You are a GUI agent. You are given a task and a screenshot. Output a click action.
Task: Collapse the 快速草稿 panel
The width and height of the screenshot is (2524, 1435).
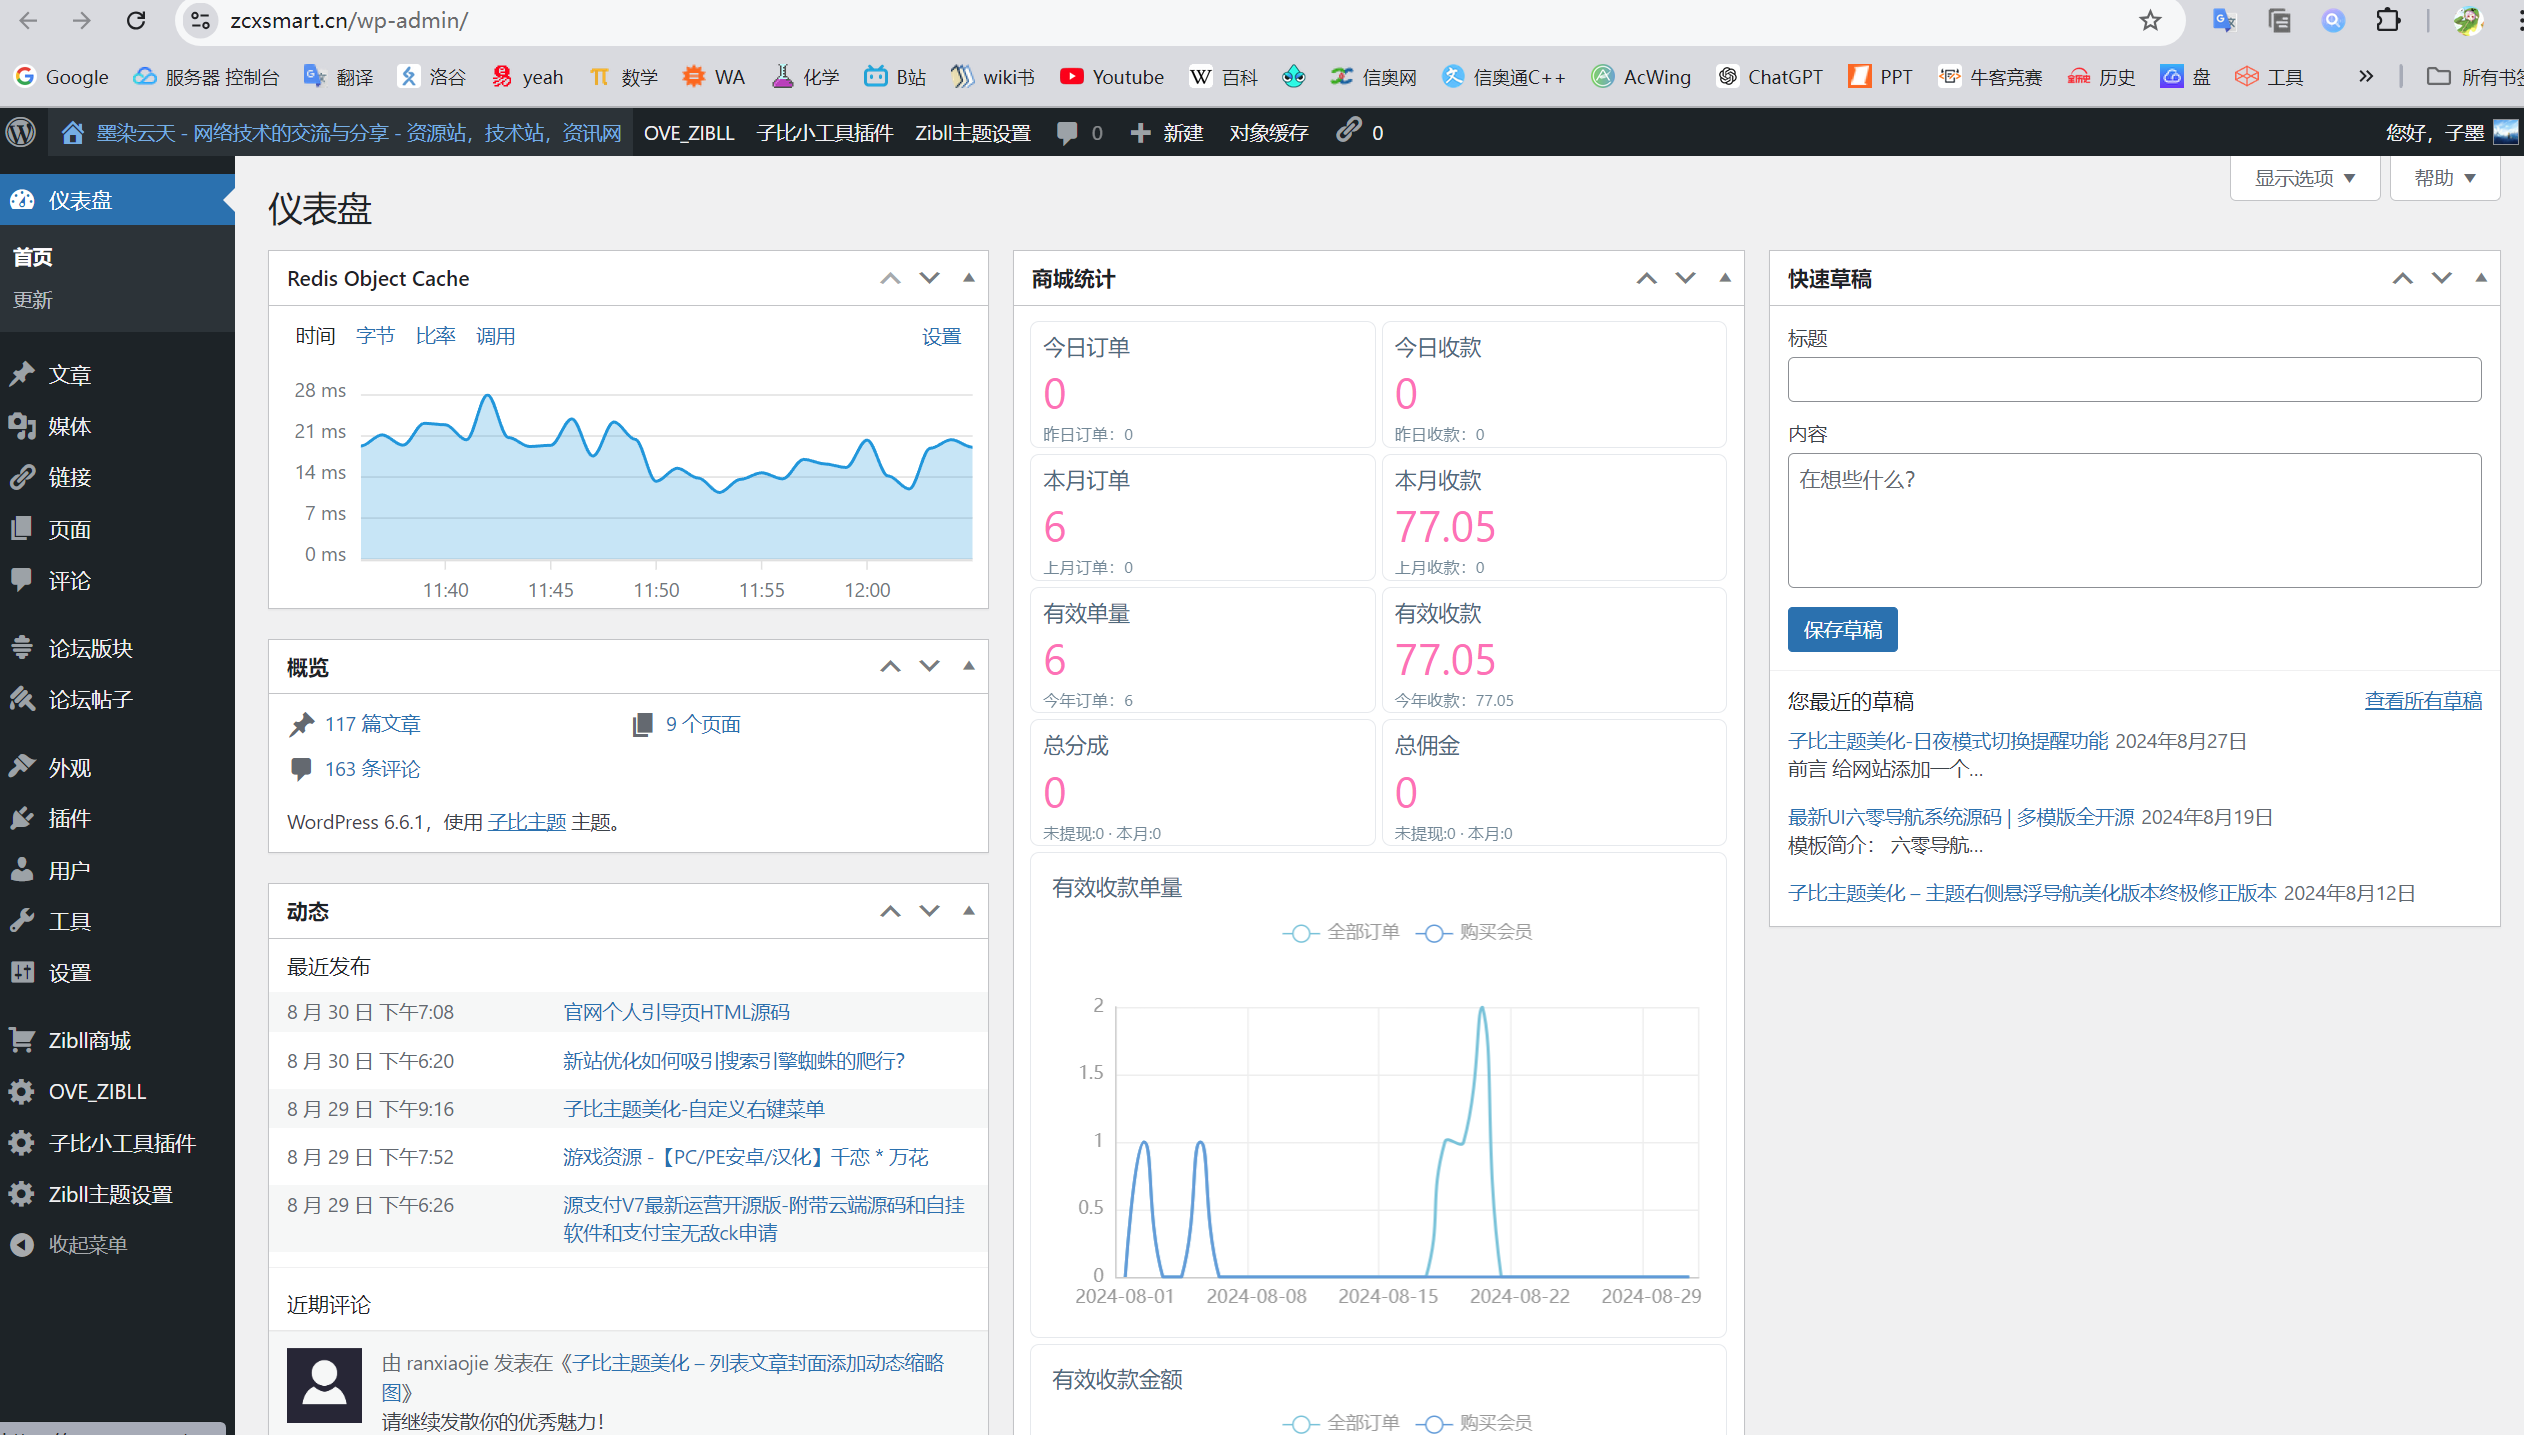[2480, 278]
